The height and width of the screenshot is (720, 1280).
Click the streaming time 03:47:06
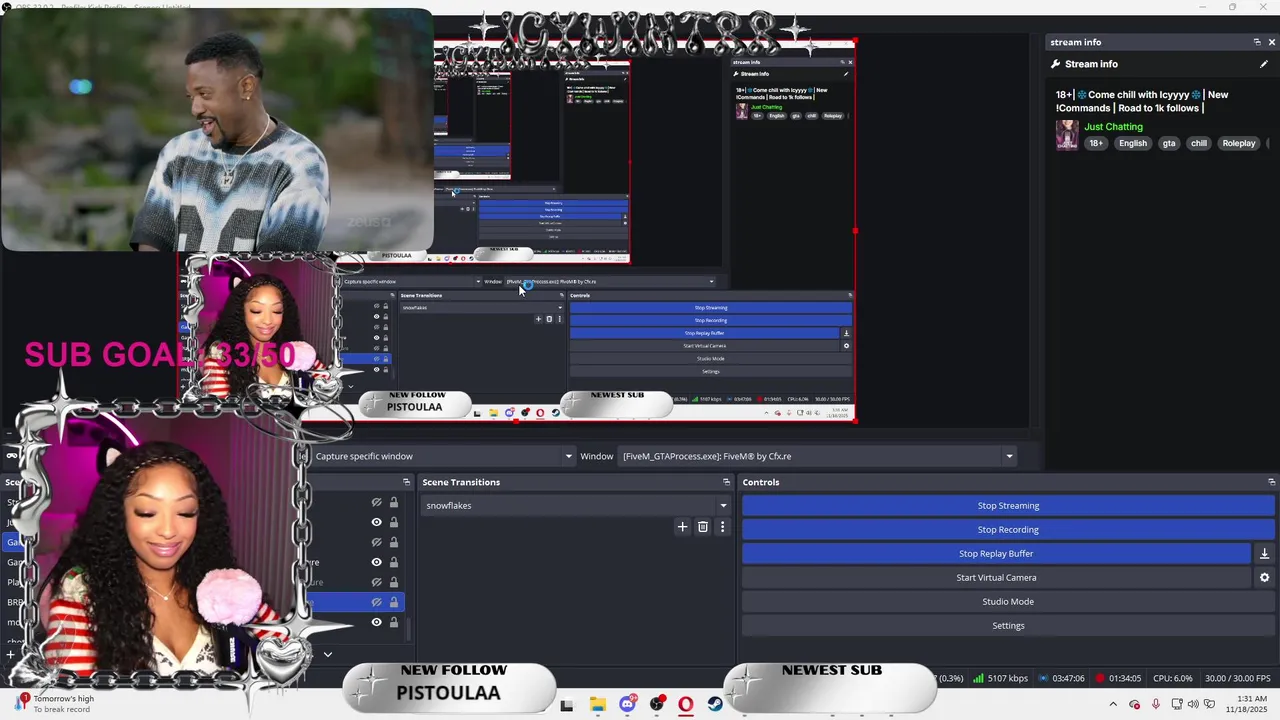coord(1062,678)
